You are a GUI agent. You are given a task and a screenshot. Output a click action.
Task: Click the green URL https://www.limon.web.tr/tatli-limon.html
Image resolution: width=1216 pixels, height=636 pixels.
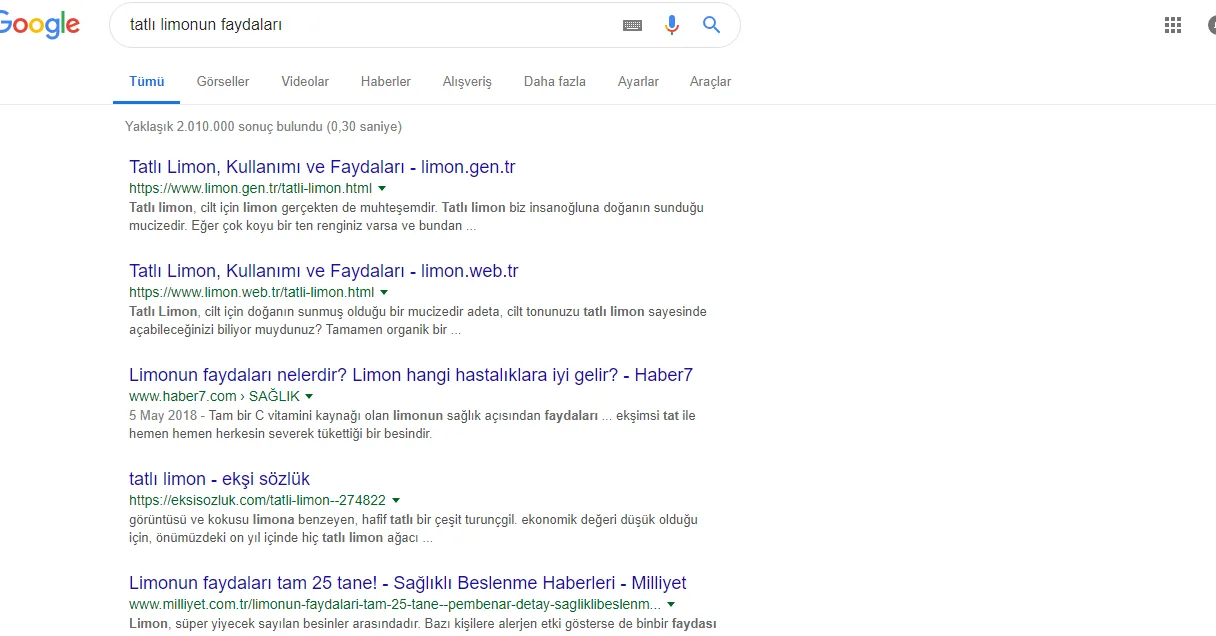click(x=252, y=292)
